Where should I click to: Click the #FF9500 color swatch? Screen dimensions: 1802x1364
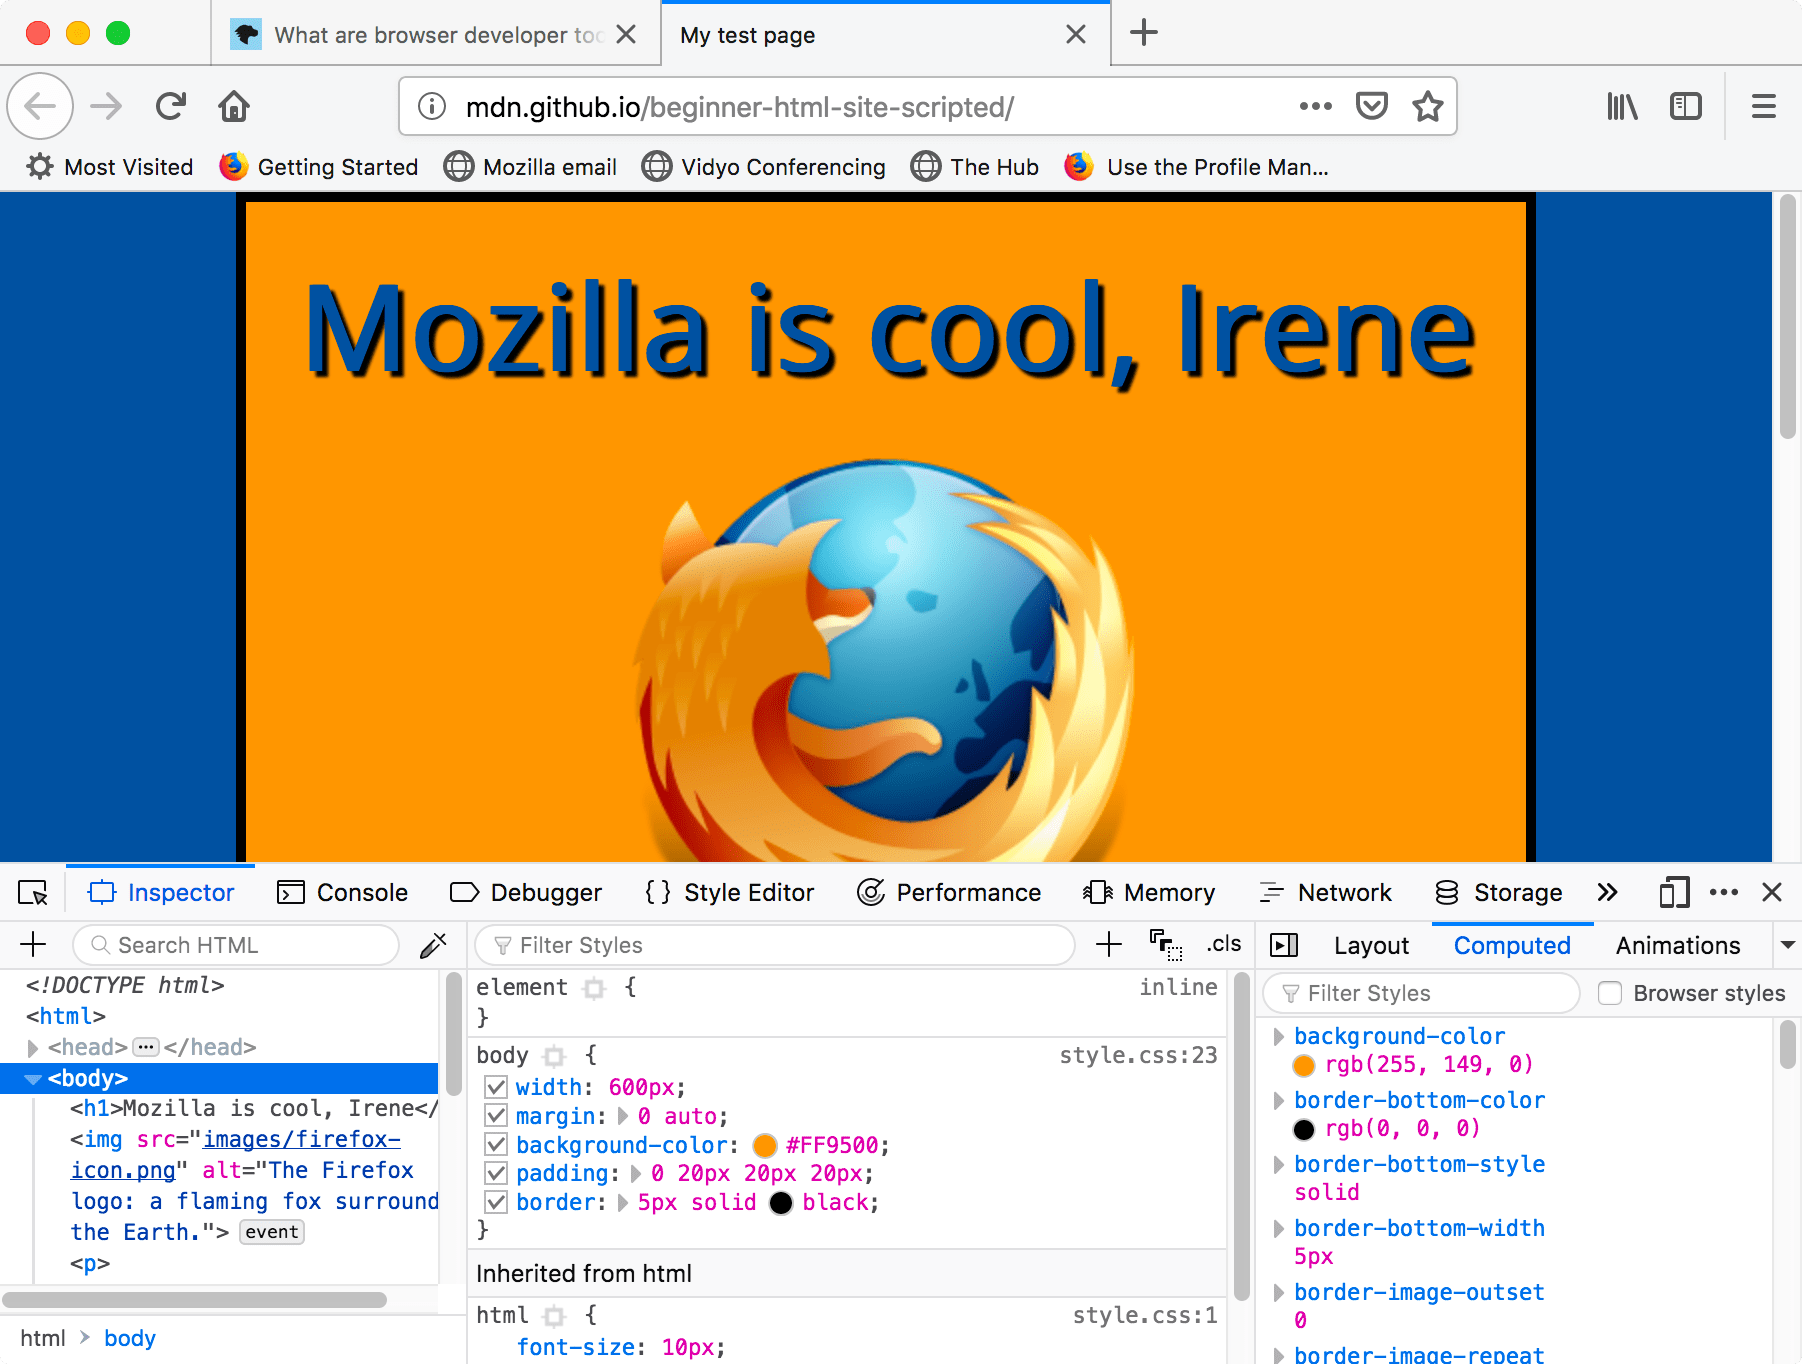[764, 1145]
